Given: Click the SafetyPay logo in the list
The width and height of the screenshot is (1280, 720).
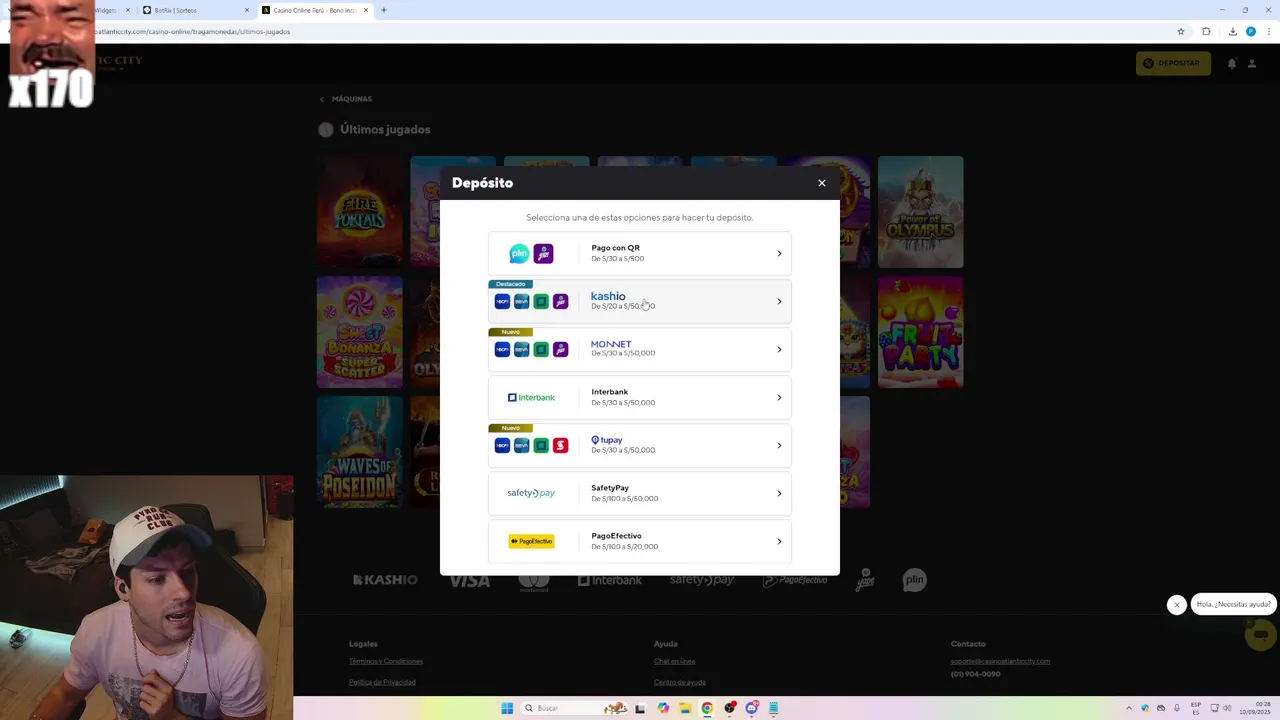Looking at the screenshot, I should tap(531, 493).
